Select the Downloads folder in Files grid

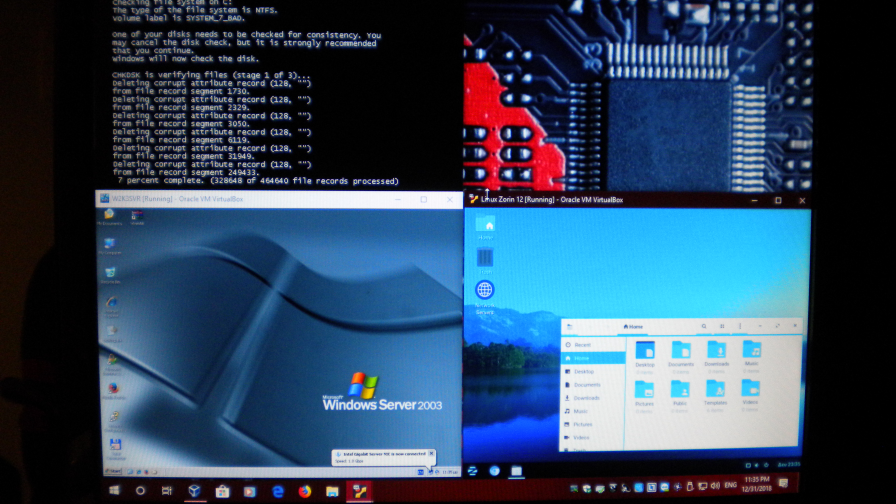pyautogui.click(x=717, y=355)
